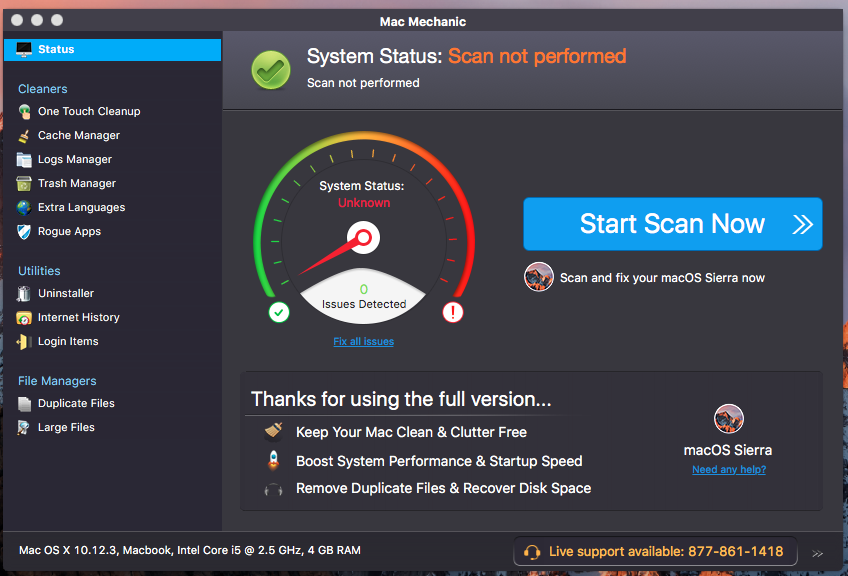
Task: Click the red Unknown status label in gauge
Action: tap(364, 203)
